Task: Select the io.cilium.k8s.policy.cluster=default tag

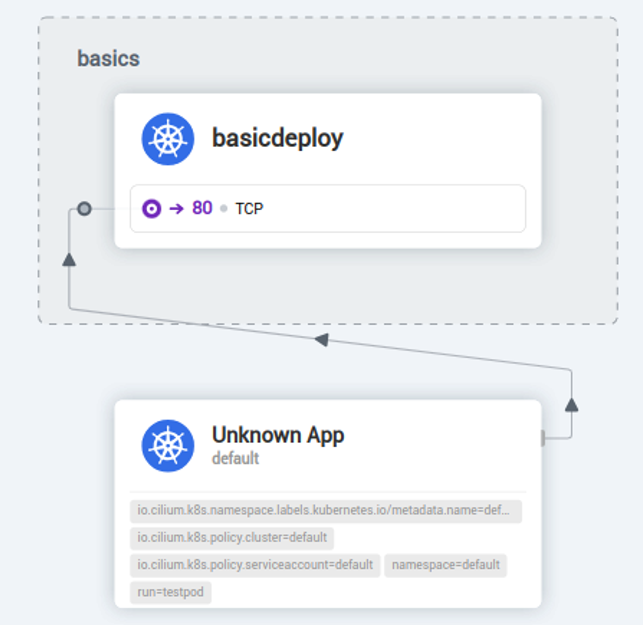Action: tap(232, 538)
